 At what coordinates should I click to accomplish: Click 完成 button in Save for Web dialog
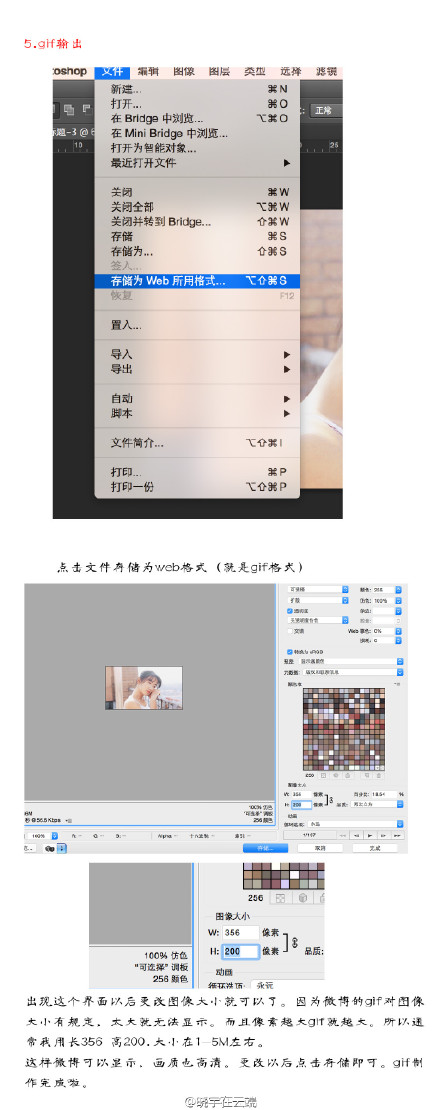click(375, 847)
